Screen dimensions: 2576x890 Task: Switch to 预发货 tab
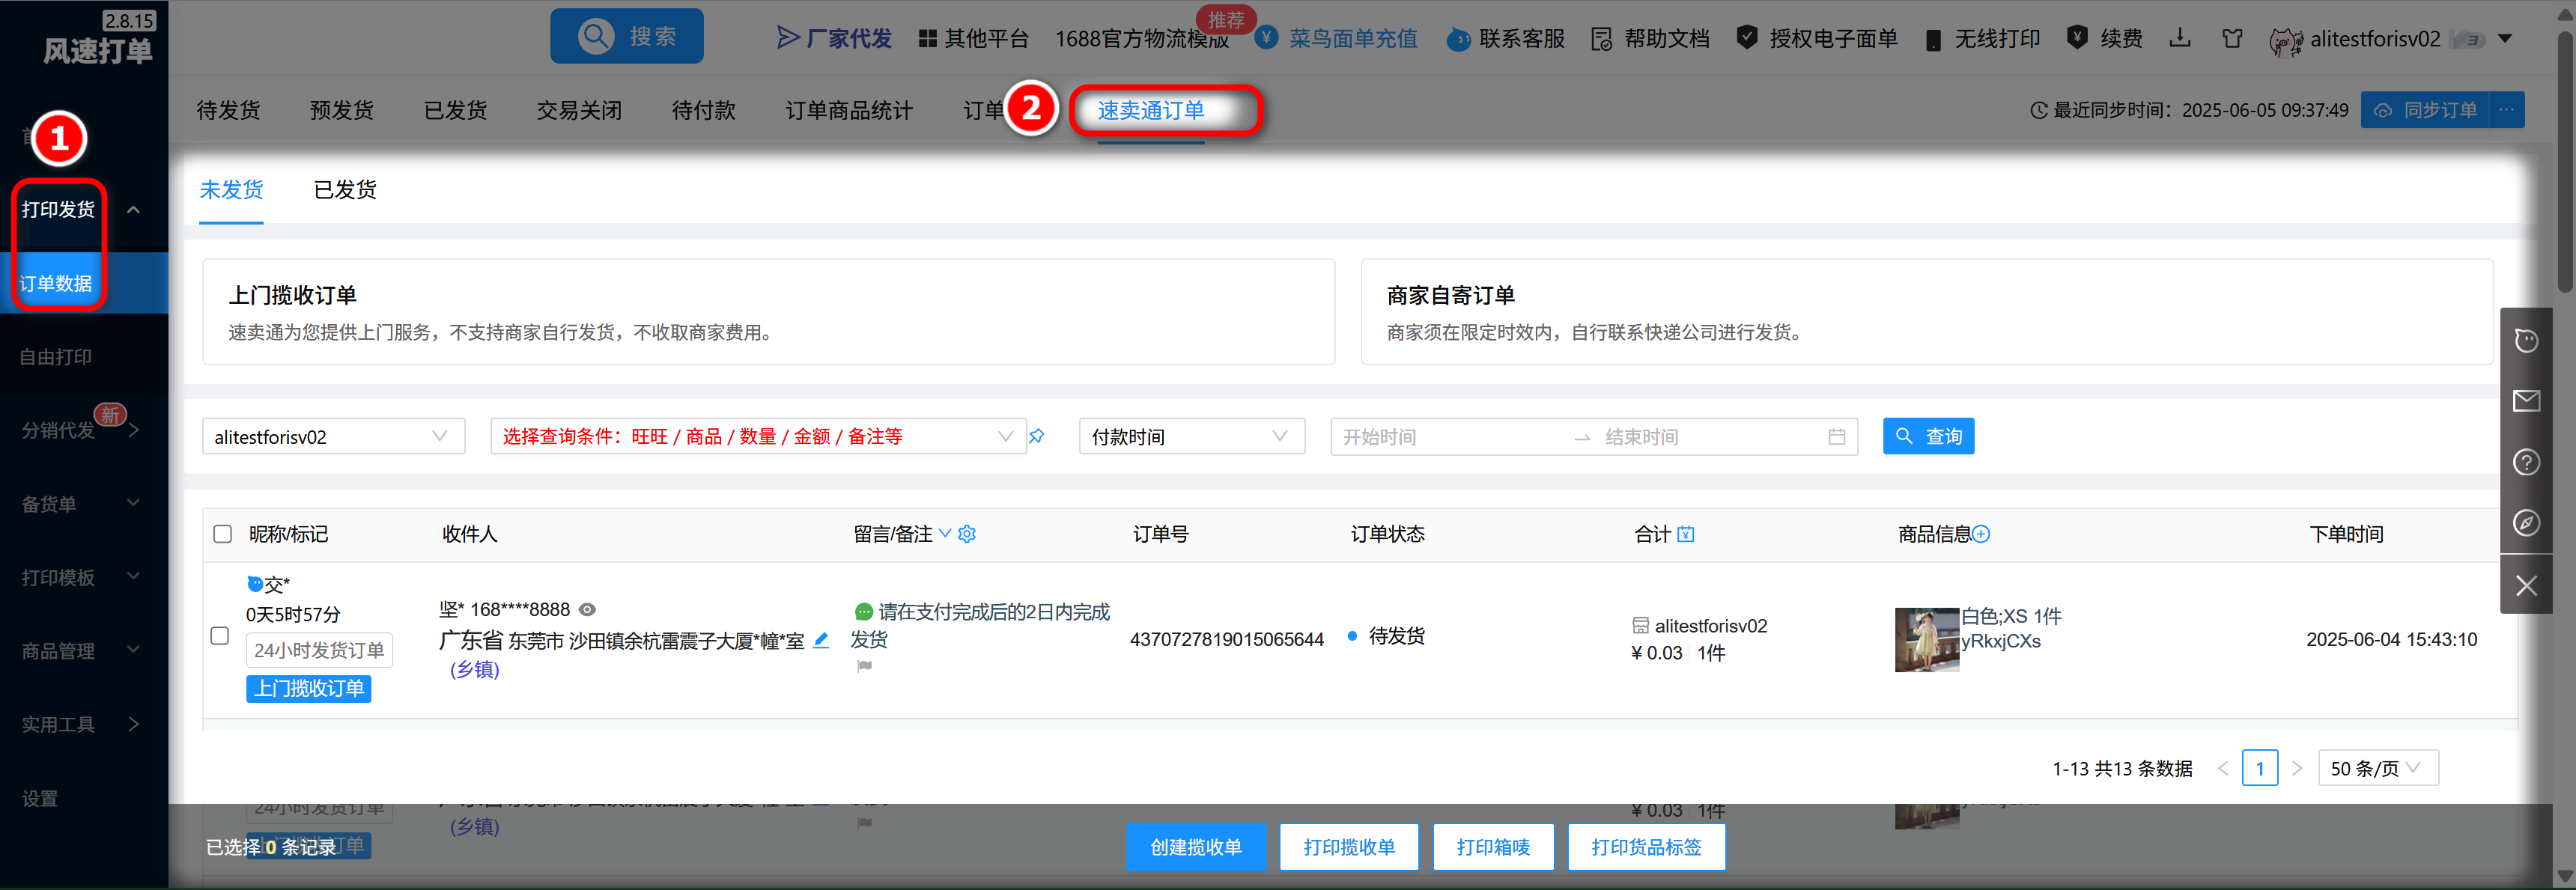[x=342, y=110]
